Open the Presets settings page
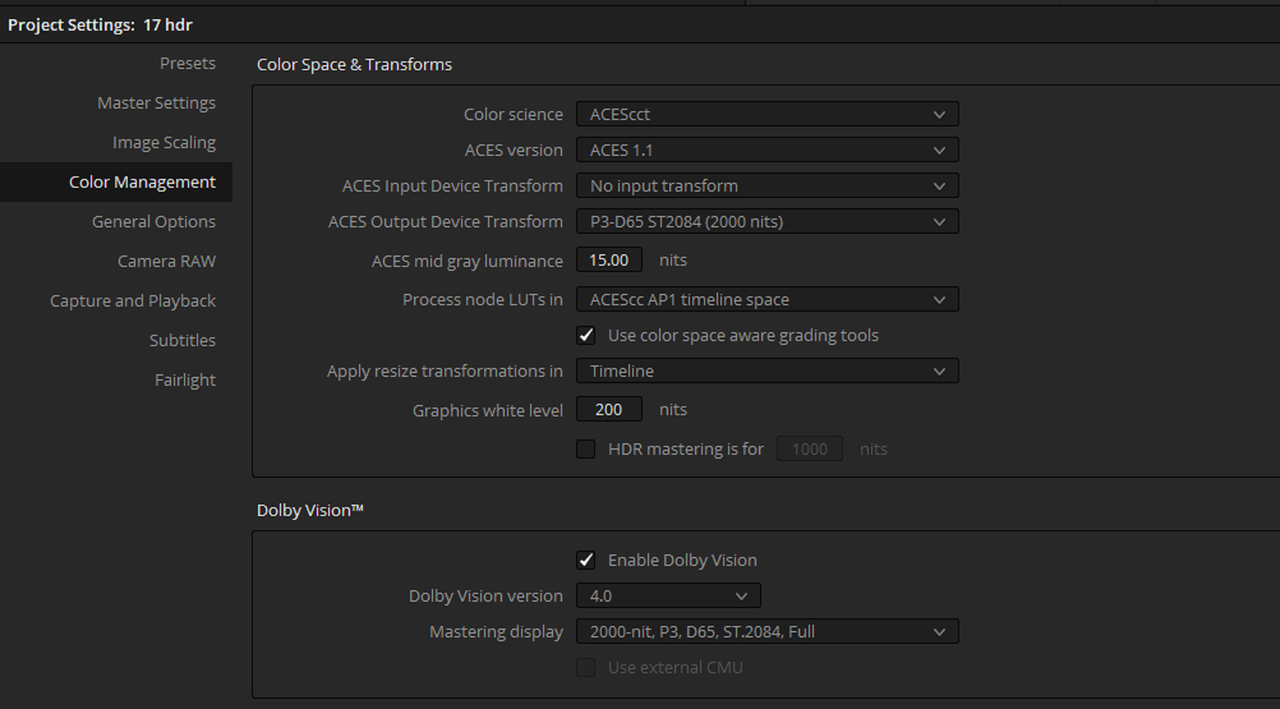Image resolution: width=1280 pixels, height=709 pixels. coord(187,63)
